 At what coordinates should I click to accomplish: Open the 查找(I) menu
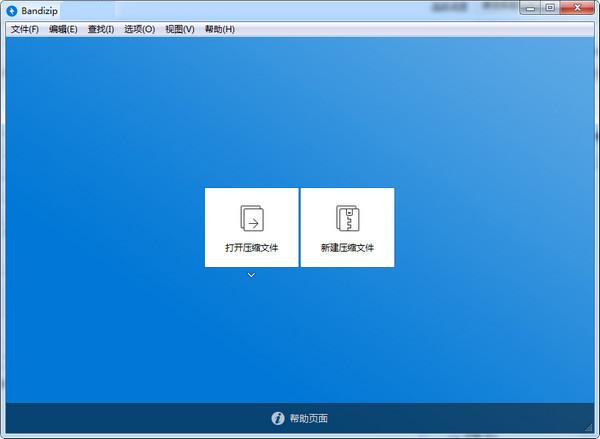coord(101,29)
